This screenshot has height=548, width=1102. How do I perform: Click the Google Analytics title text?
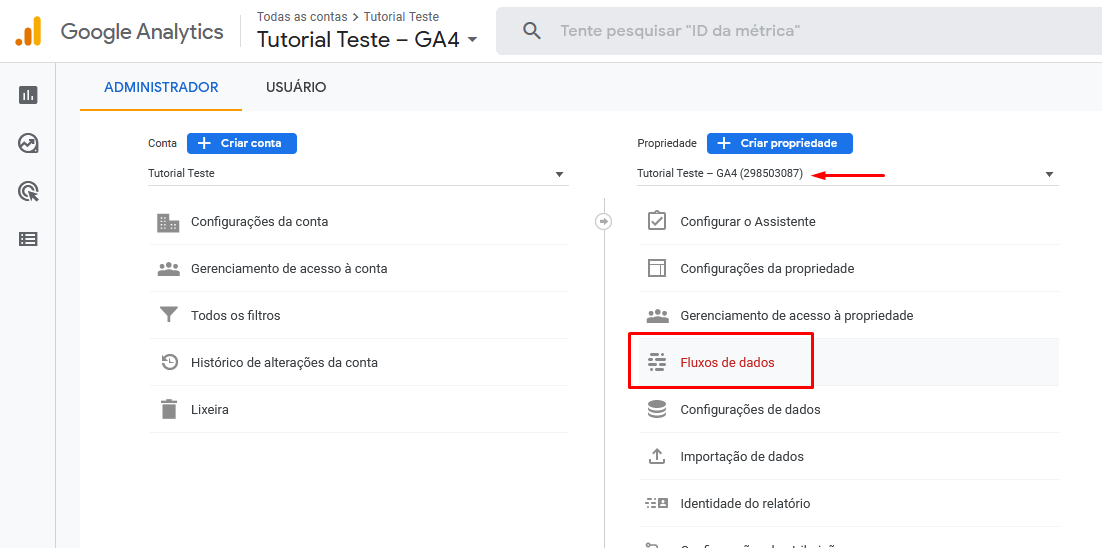click(x=142, y=32)
